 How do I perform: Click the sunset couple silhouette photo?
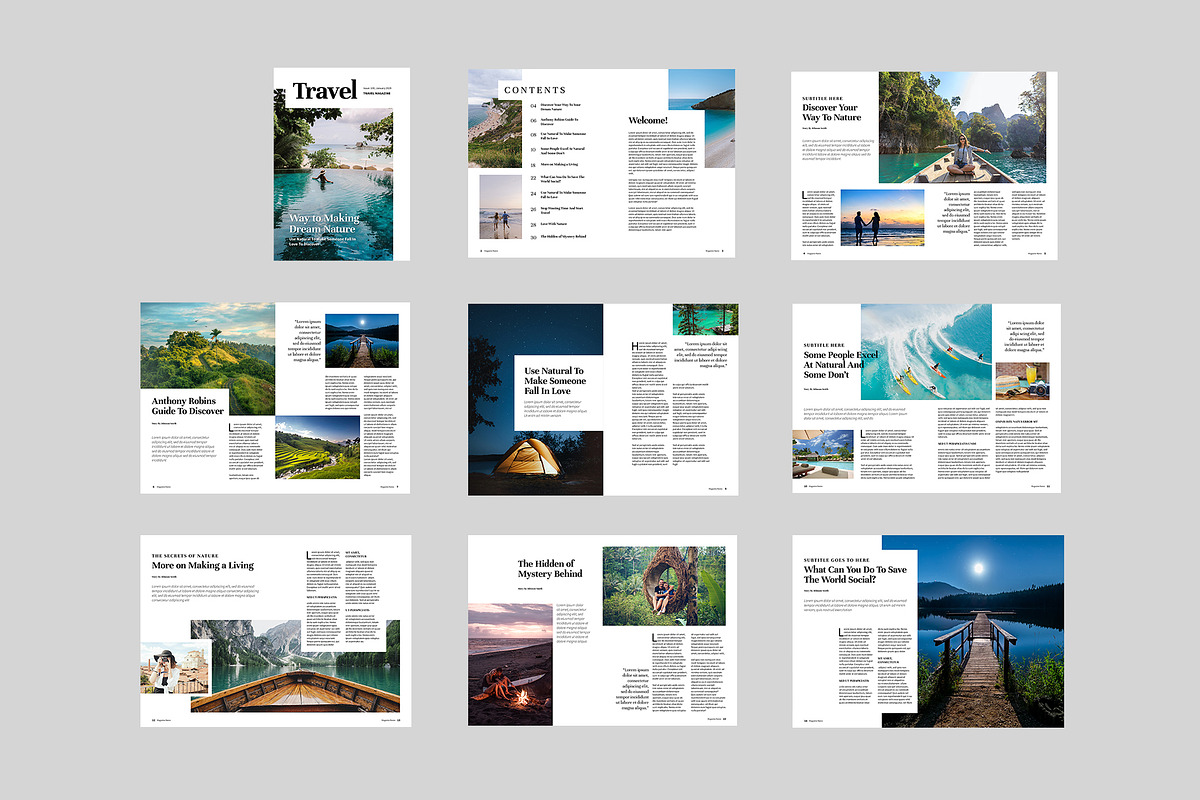(882, 217)
